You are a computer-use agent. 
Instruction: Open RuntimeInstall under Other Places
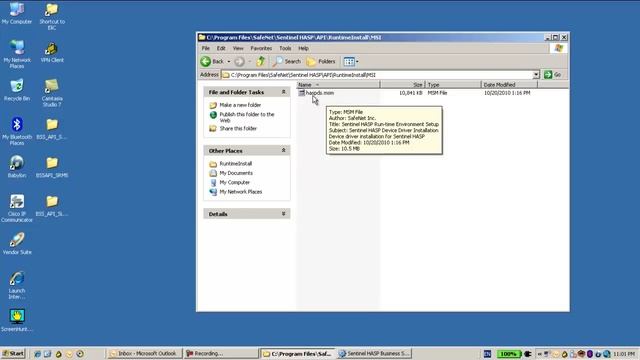coord(236,164)
